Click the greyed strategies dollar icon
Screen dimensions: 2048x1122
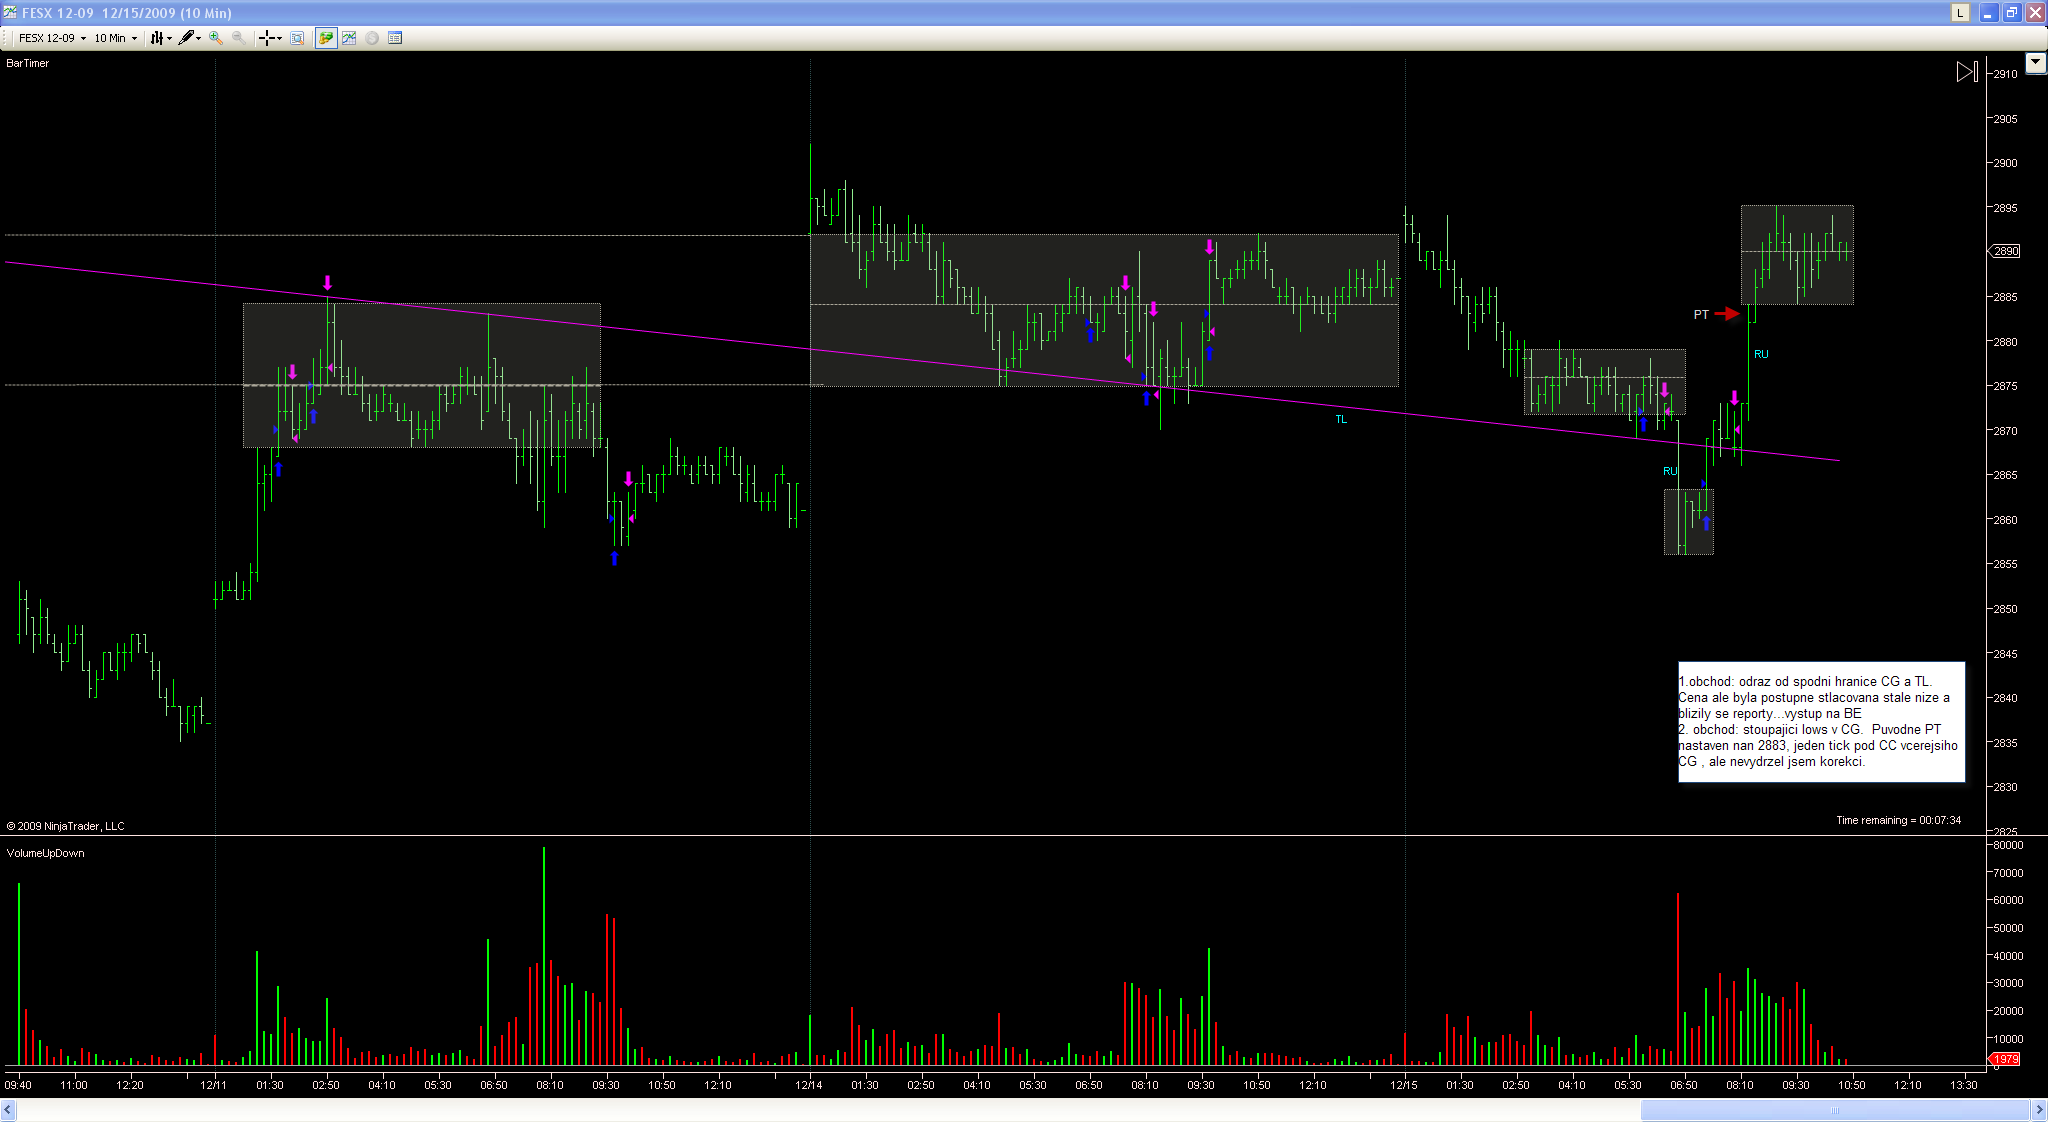(x=372, y=38)
